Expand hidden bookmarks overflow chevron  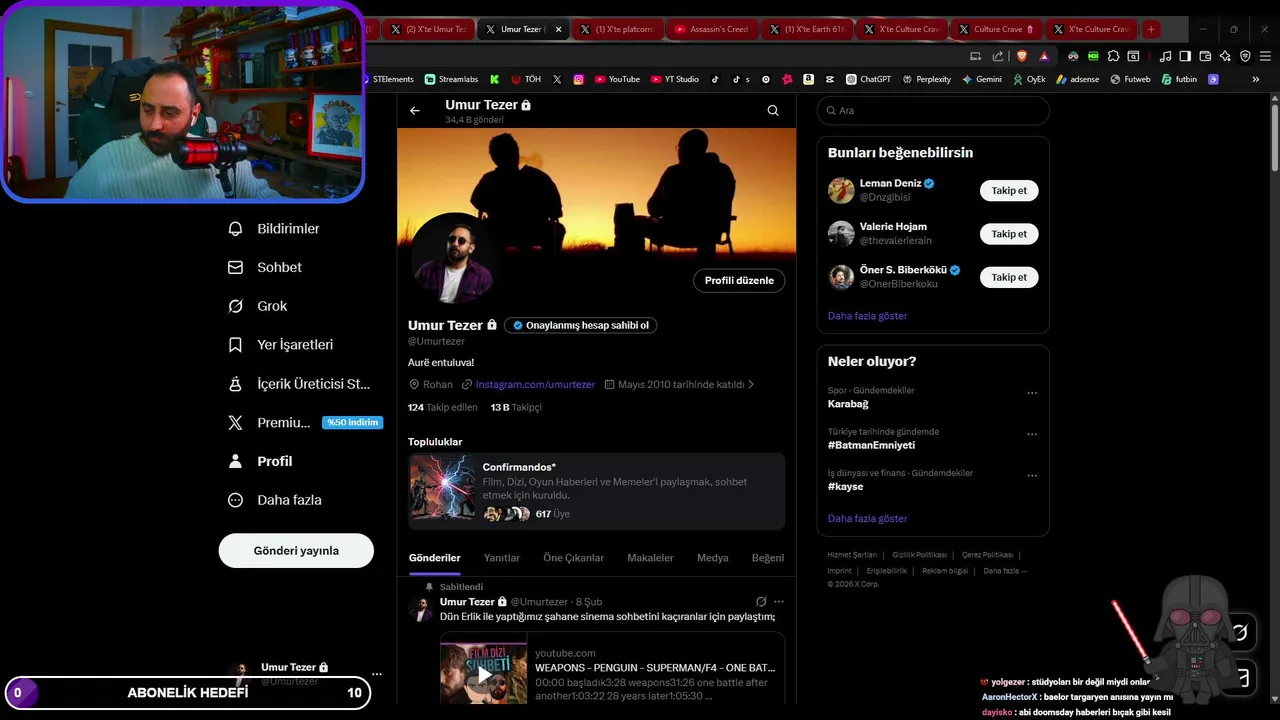point(1256,79)
